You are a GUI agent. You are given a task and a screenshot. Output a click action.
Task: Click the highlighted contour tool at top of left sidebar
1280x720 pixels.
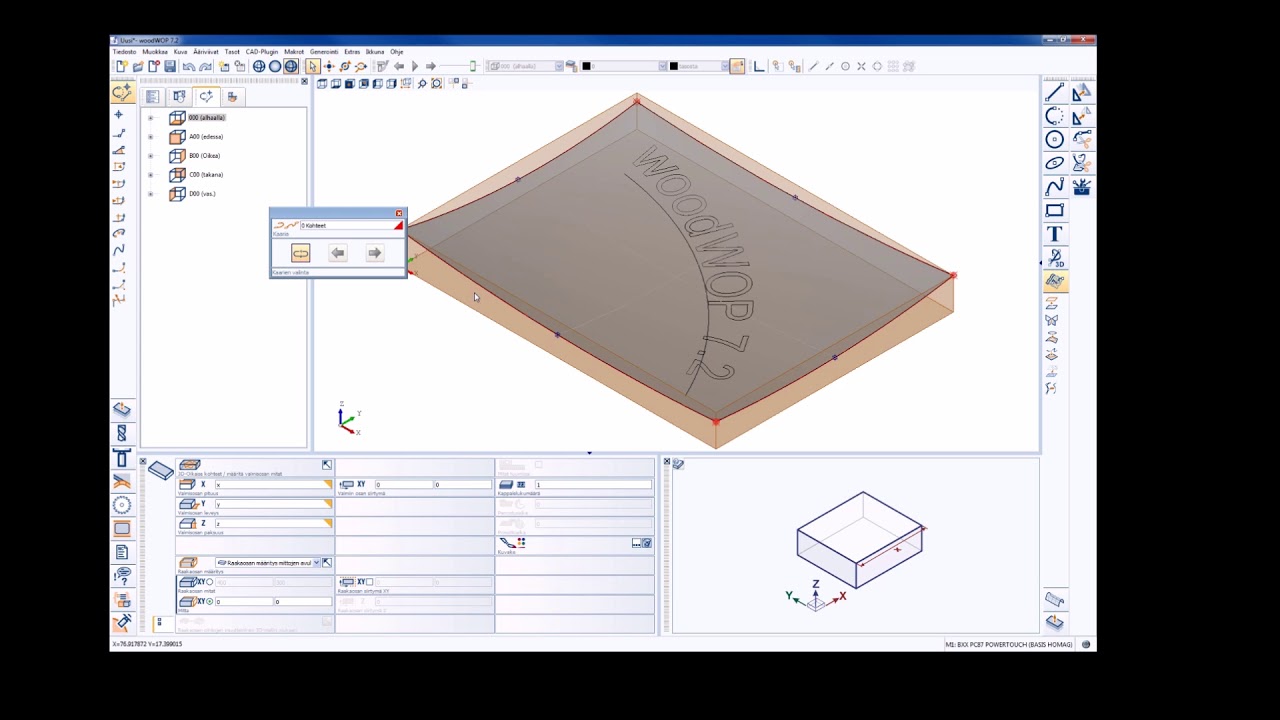tap(123, 93)
